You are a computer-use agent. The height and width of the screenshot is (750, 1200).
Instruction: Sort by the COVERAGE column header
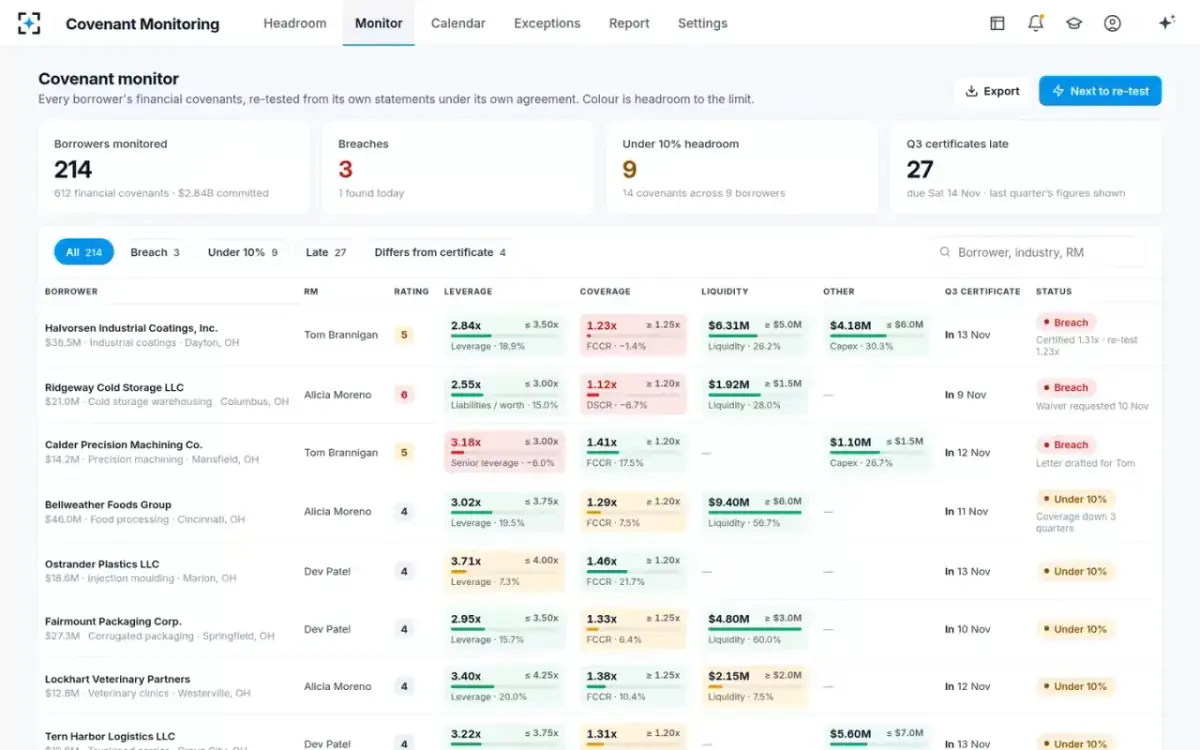[x=605, y=292]
